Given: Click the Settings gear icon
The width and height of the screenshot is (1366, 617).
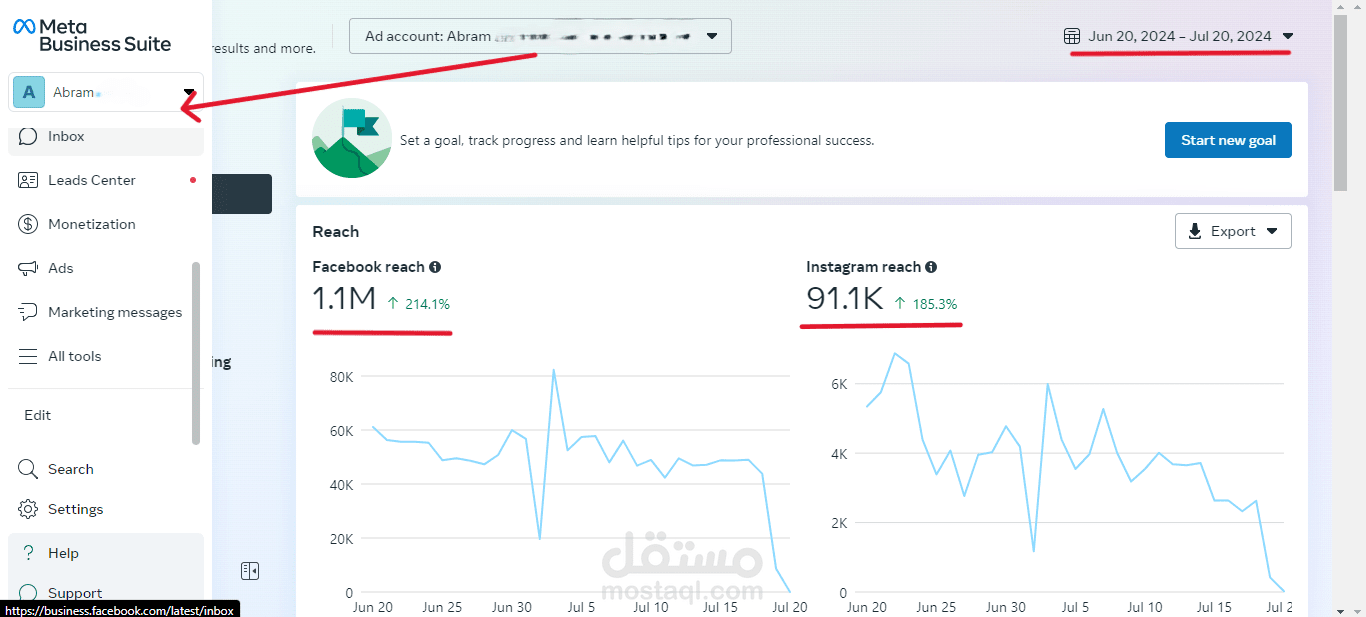Looking at the screenshot, I should coord(28,509).
